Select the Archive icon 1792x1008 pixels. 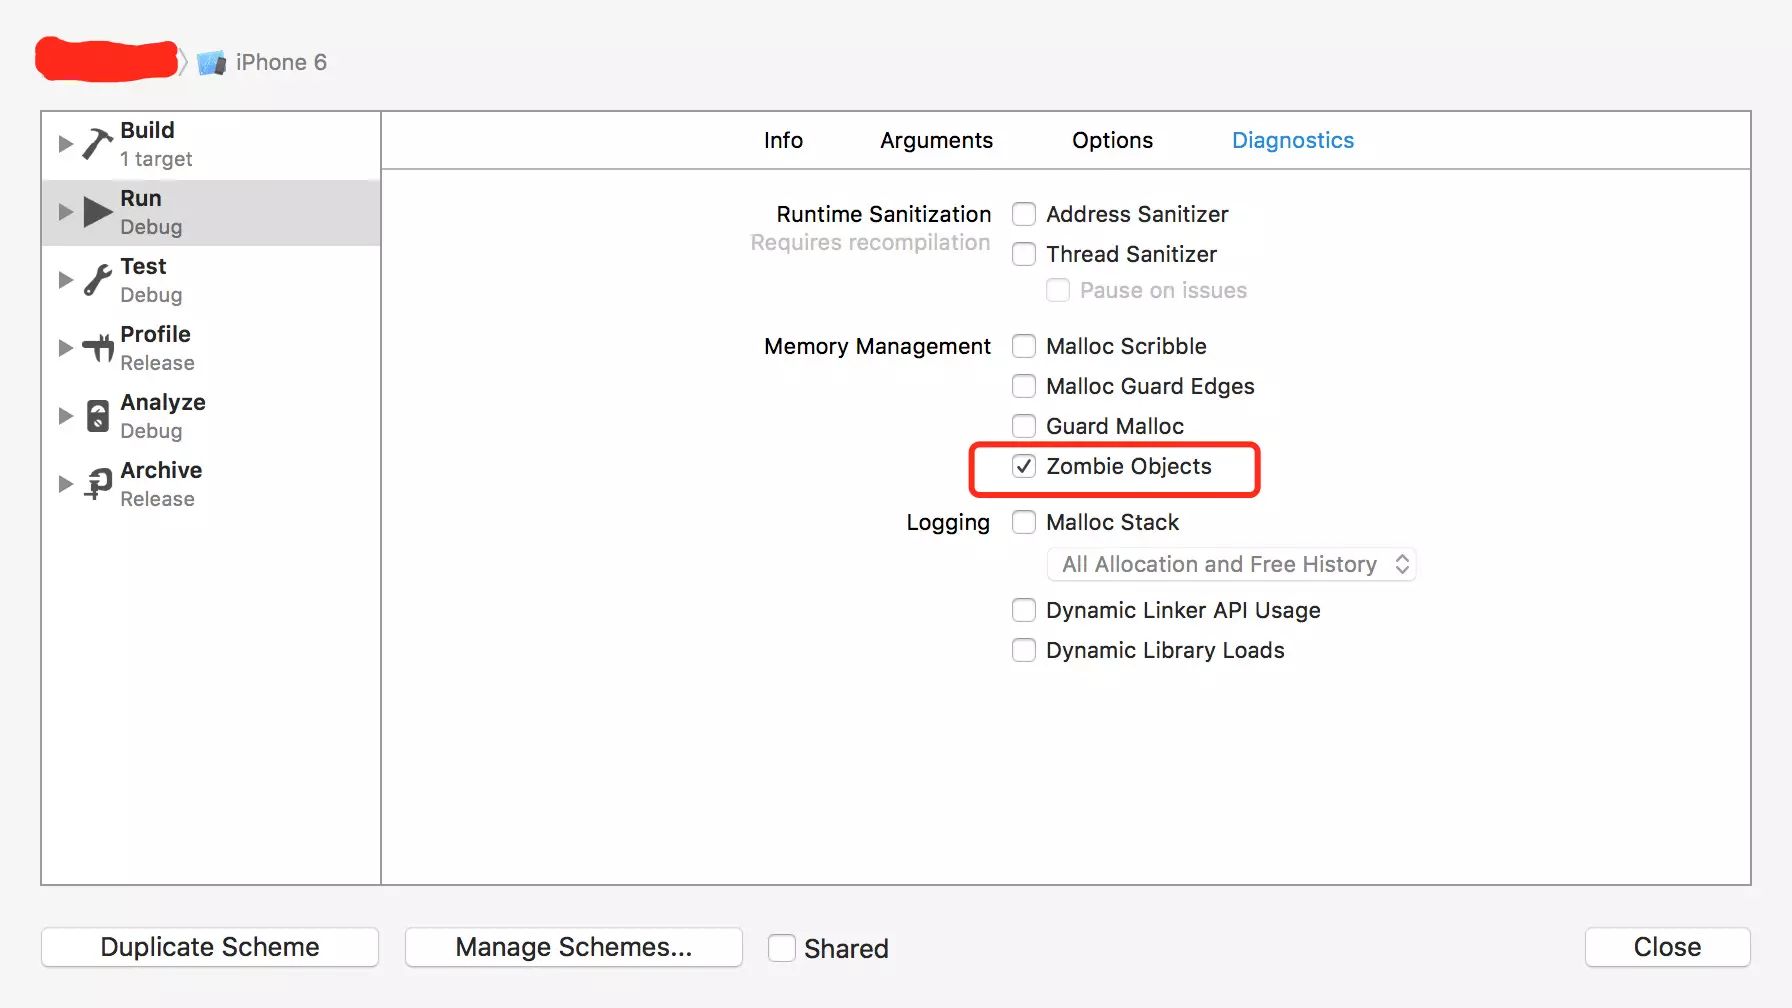[x=98, y=484]
